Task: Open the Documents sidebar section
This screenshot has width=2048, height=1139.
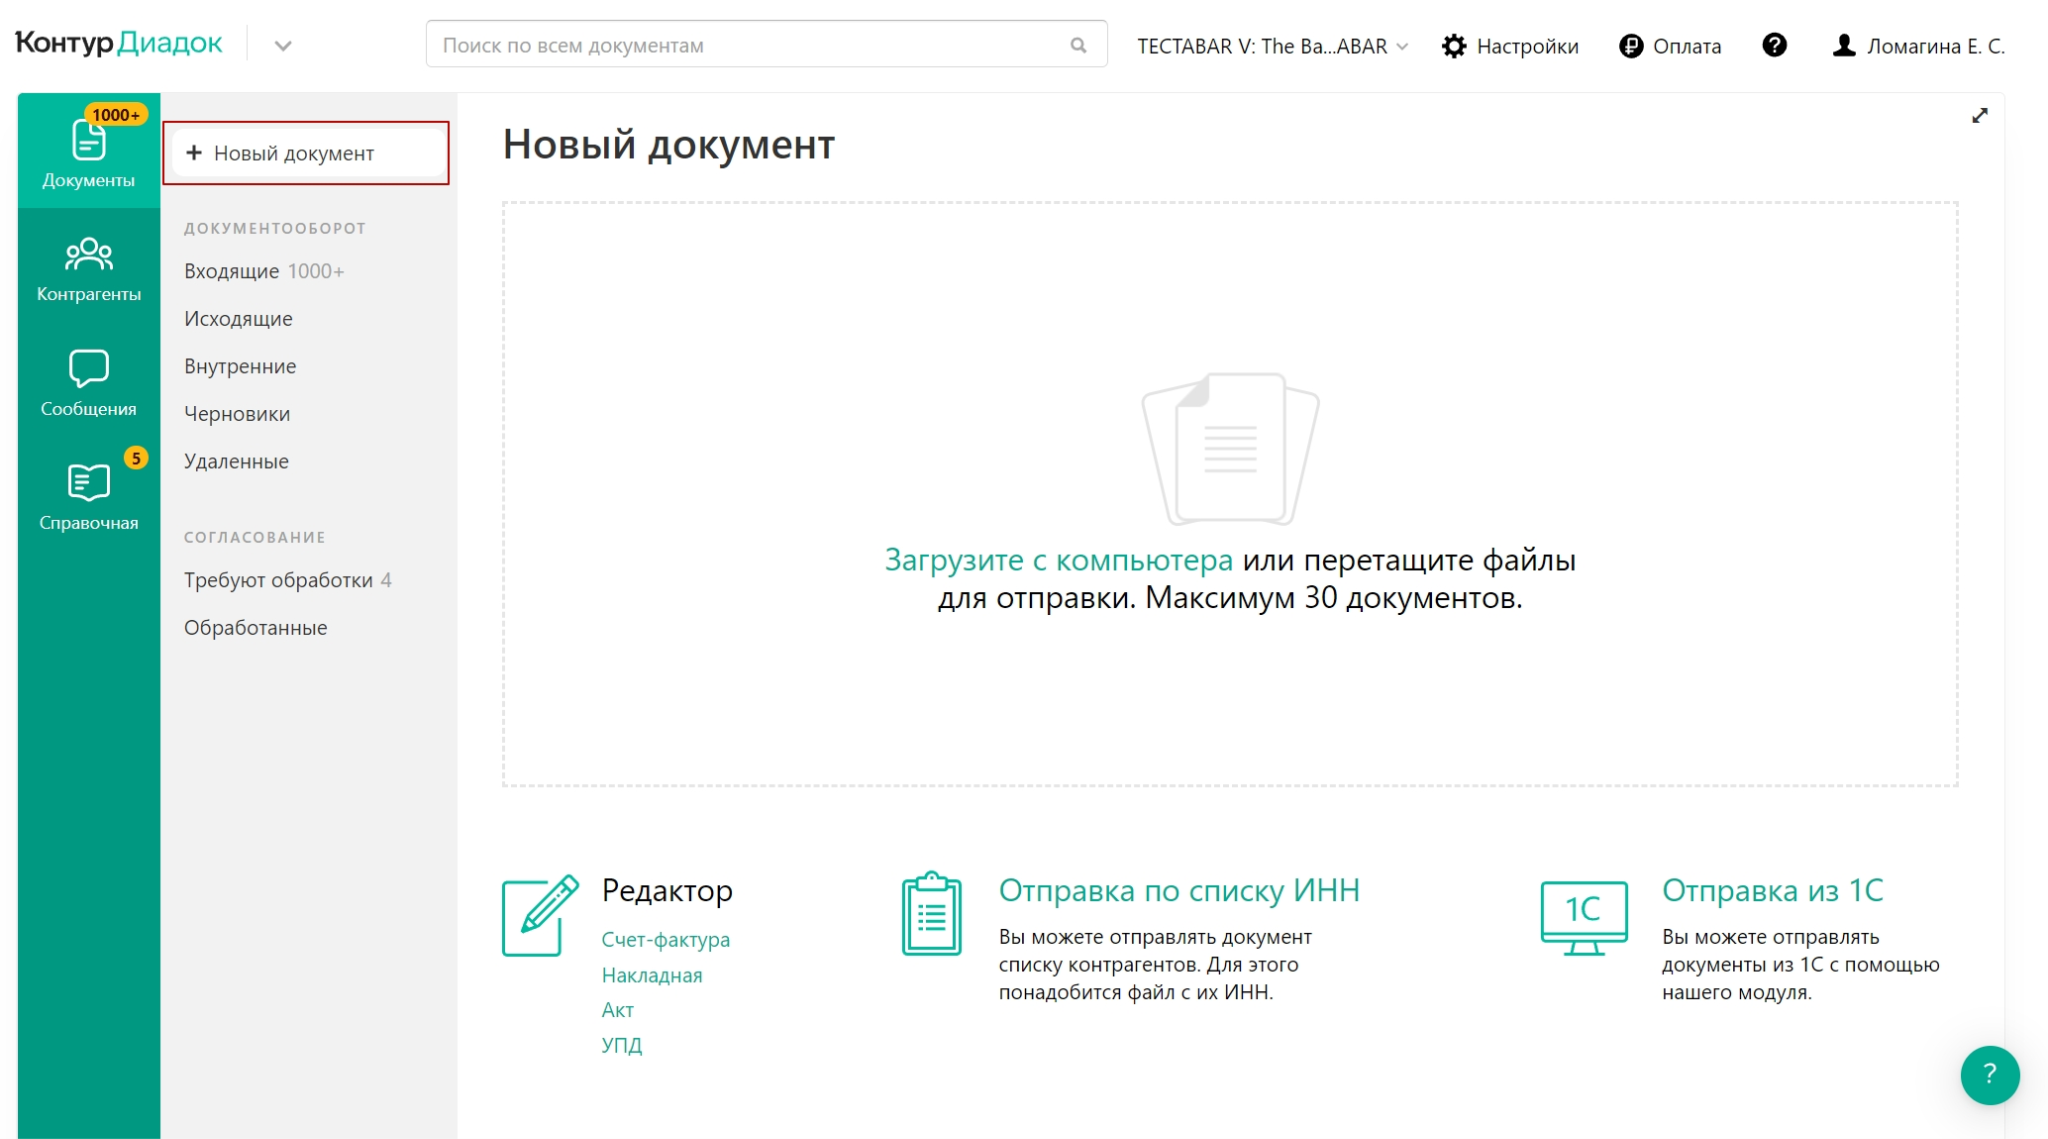Action: pos(88,152)
